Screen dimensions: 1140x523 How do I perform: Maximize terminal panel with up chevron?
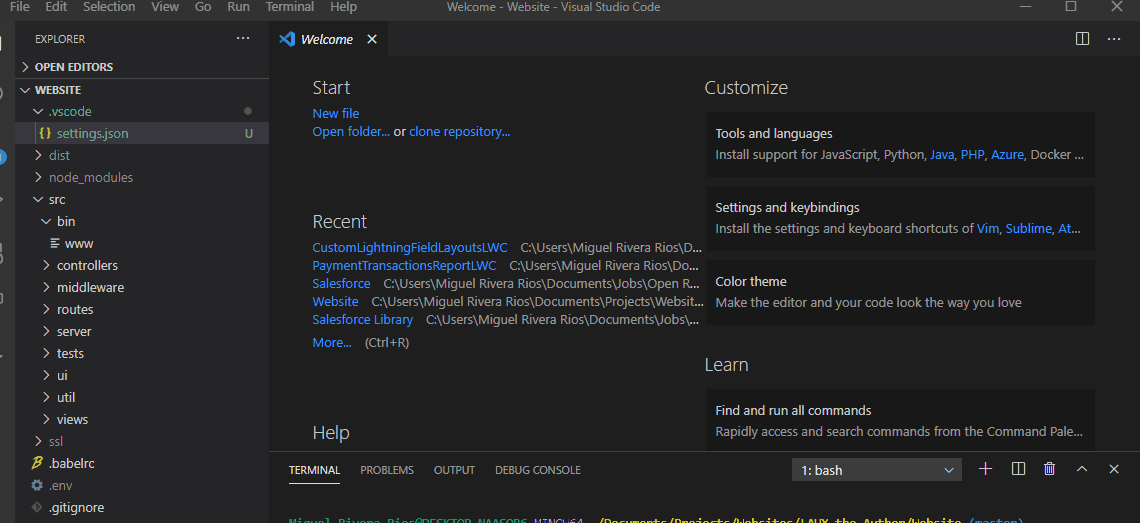click(x=1081, y=469)
